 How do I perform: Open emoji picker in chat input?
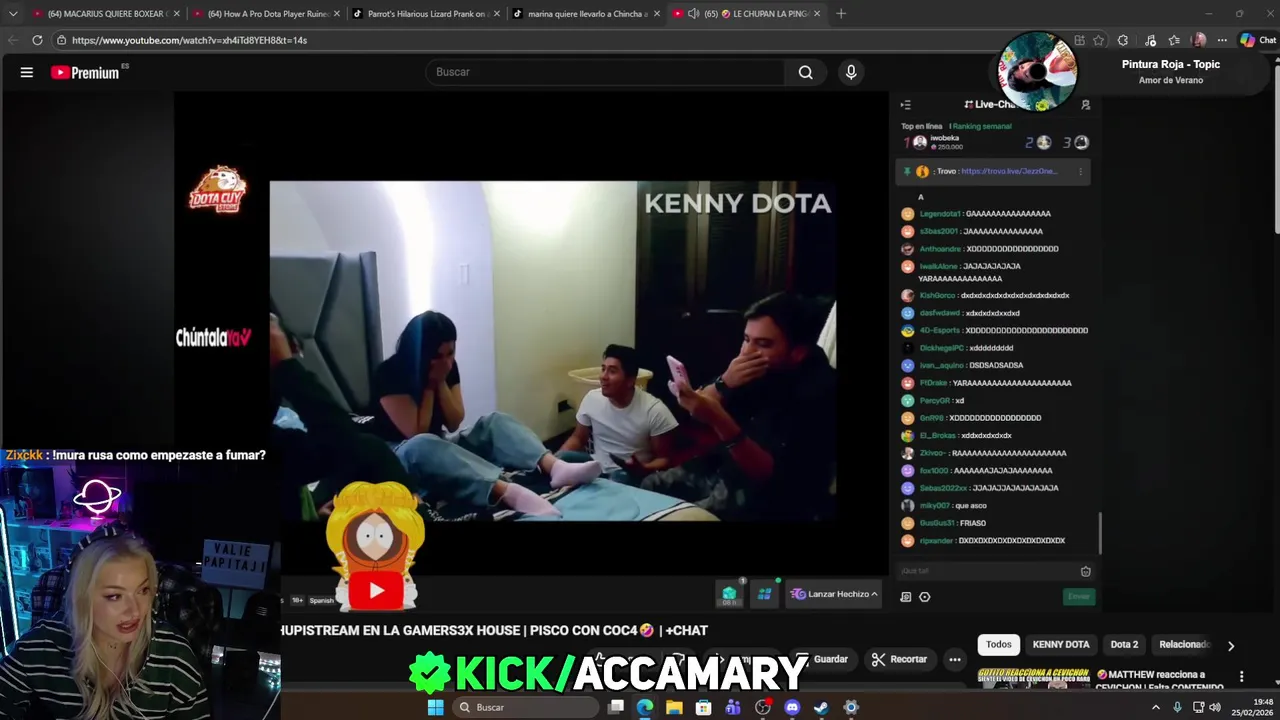1085,571
